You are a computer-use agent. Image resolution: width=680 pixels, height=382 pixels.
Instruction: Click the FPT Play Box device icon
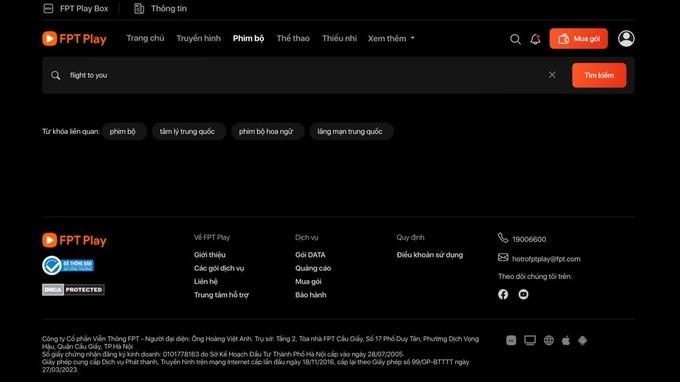click(48, 9)
